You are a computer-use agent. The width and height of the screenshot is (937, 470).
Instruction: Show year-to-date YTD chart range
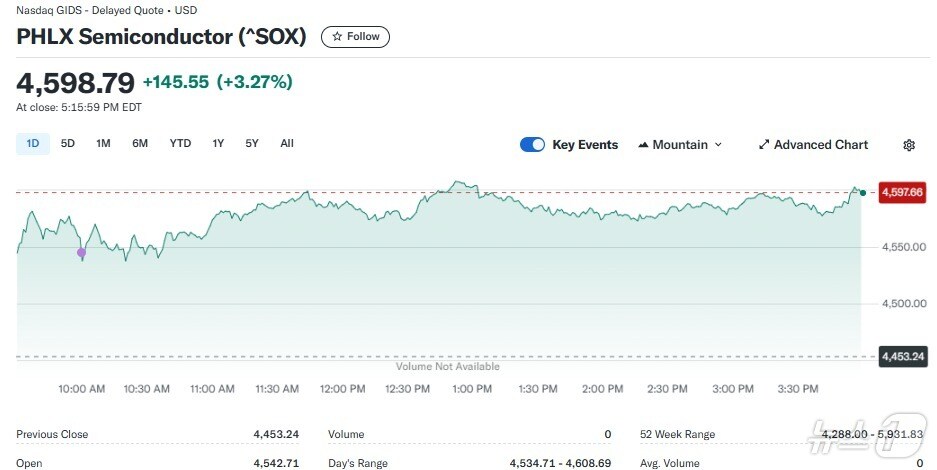pos(180,143)
